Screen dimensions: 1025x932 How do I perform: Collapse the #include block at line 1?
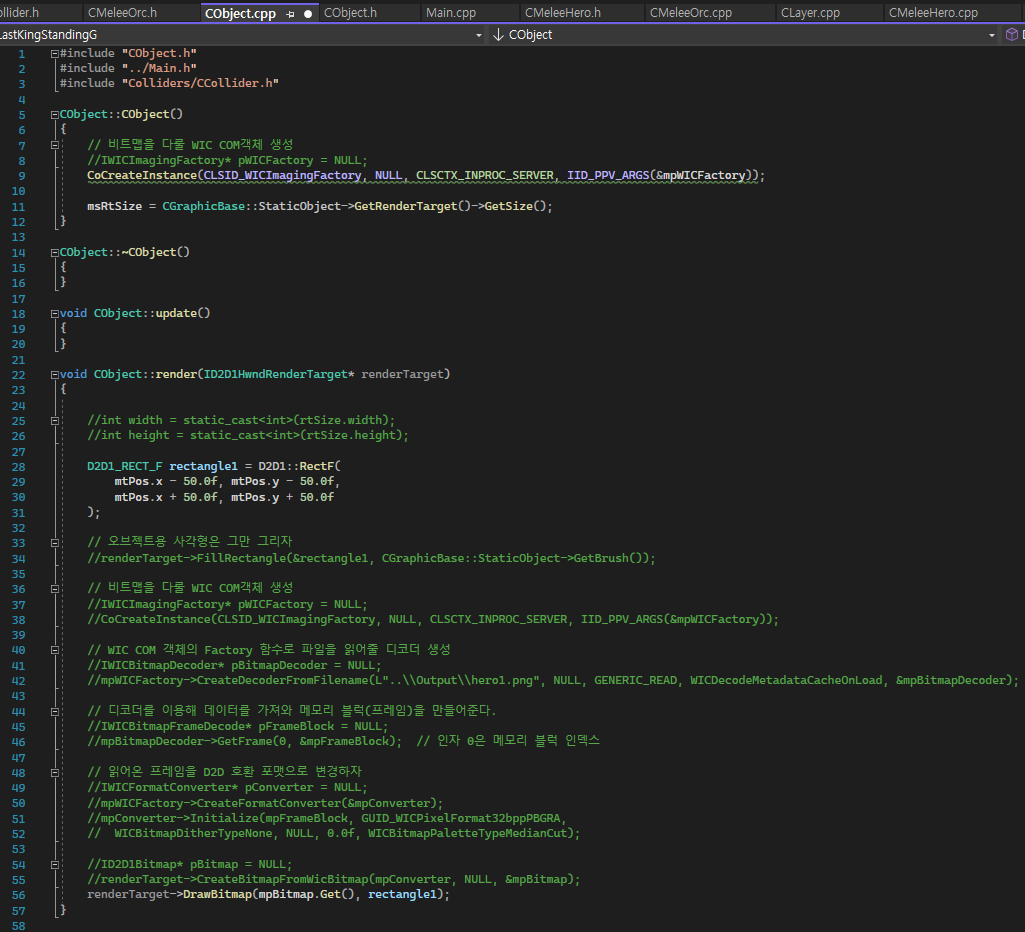[x=55, y=54]
